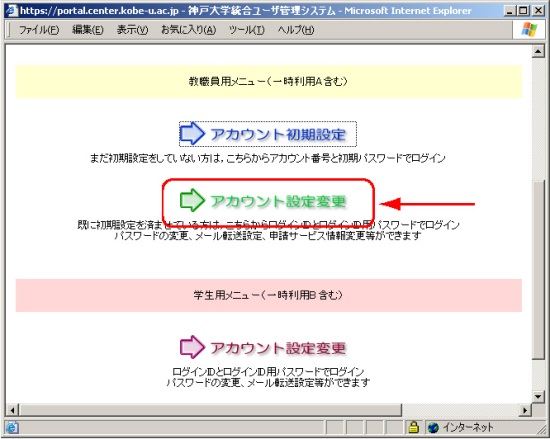Open the ファイル(F) menu
The width and height of the screenshot is (550, 439).
click(x=39, y=30)
